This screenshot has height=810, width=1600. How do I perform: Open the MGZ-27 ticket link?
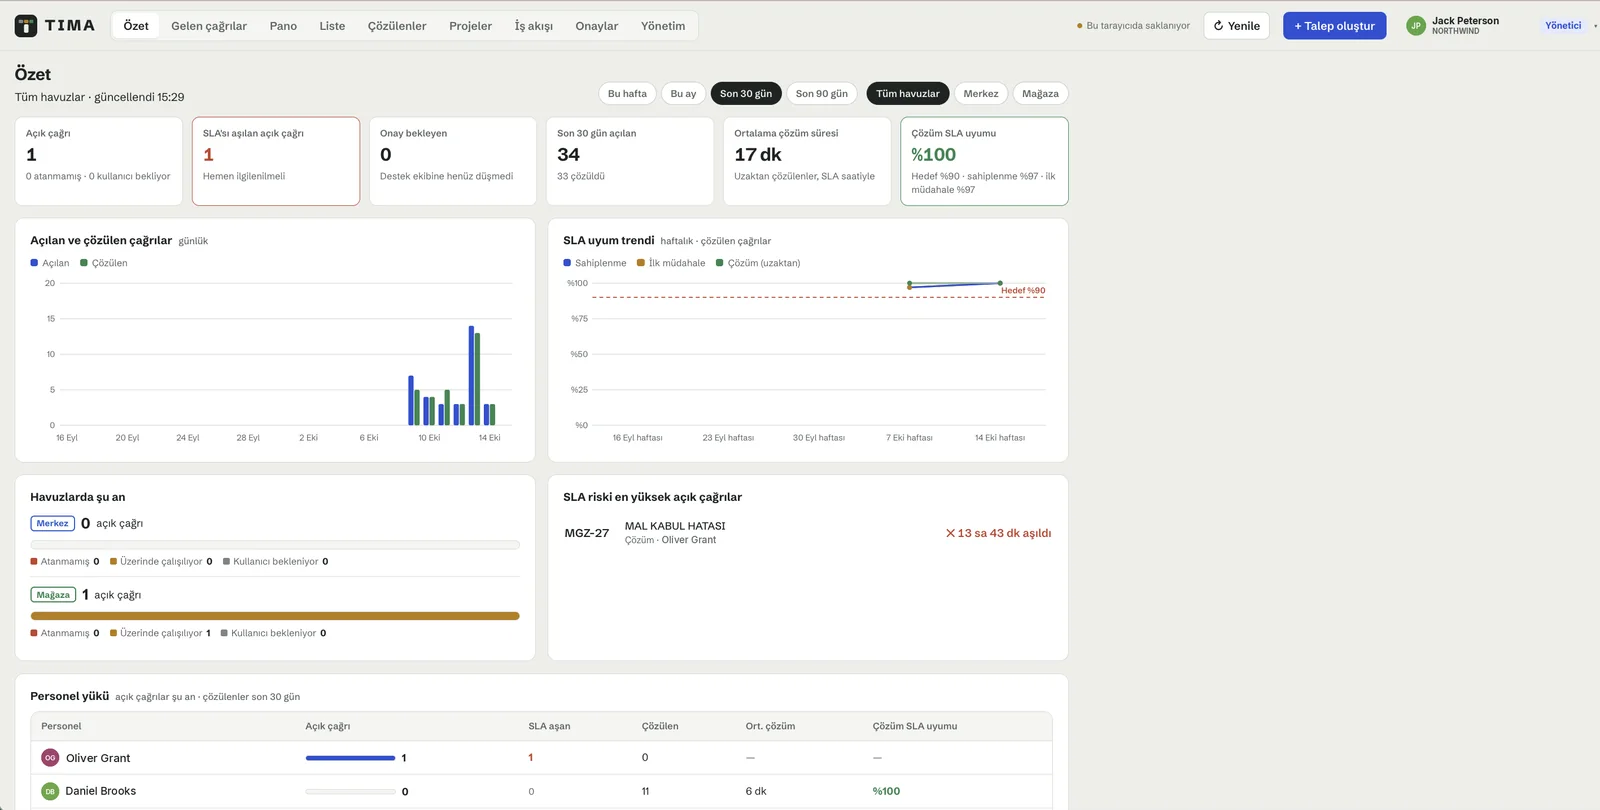pos(587,533)
